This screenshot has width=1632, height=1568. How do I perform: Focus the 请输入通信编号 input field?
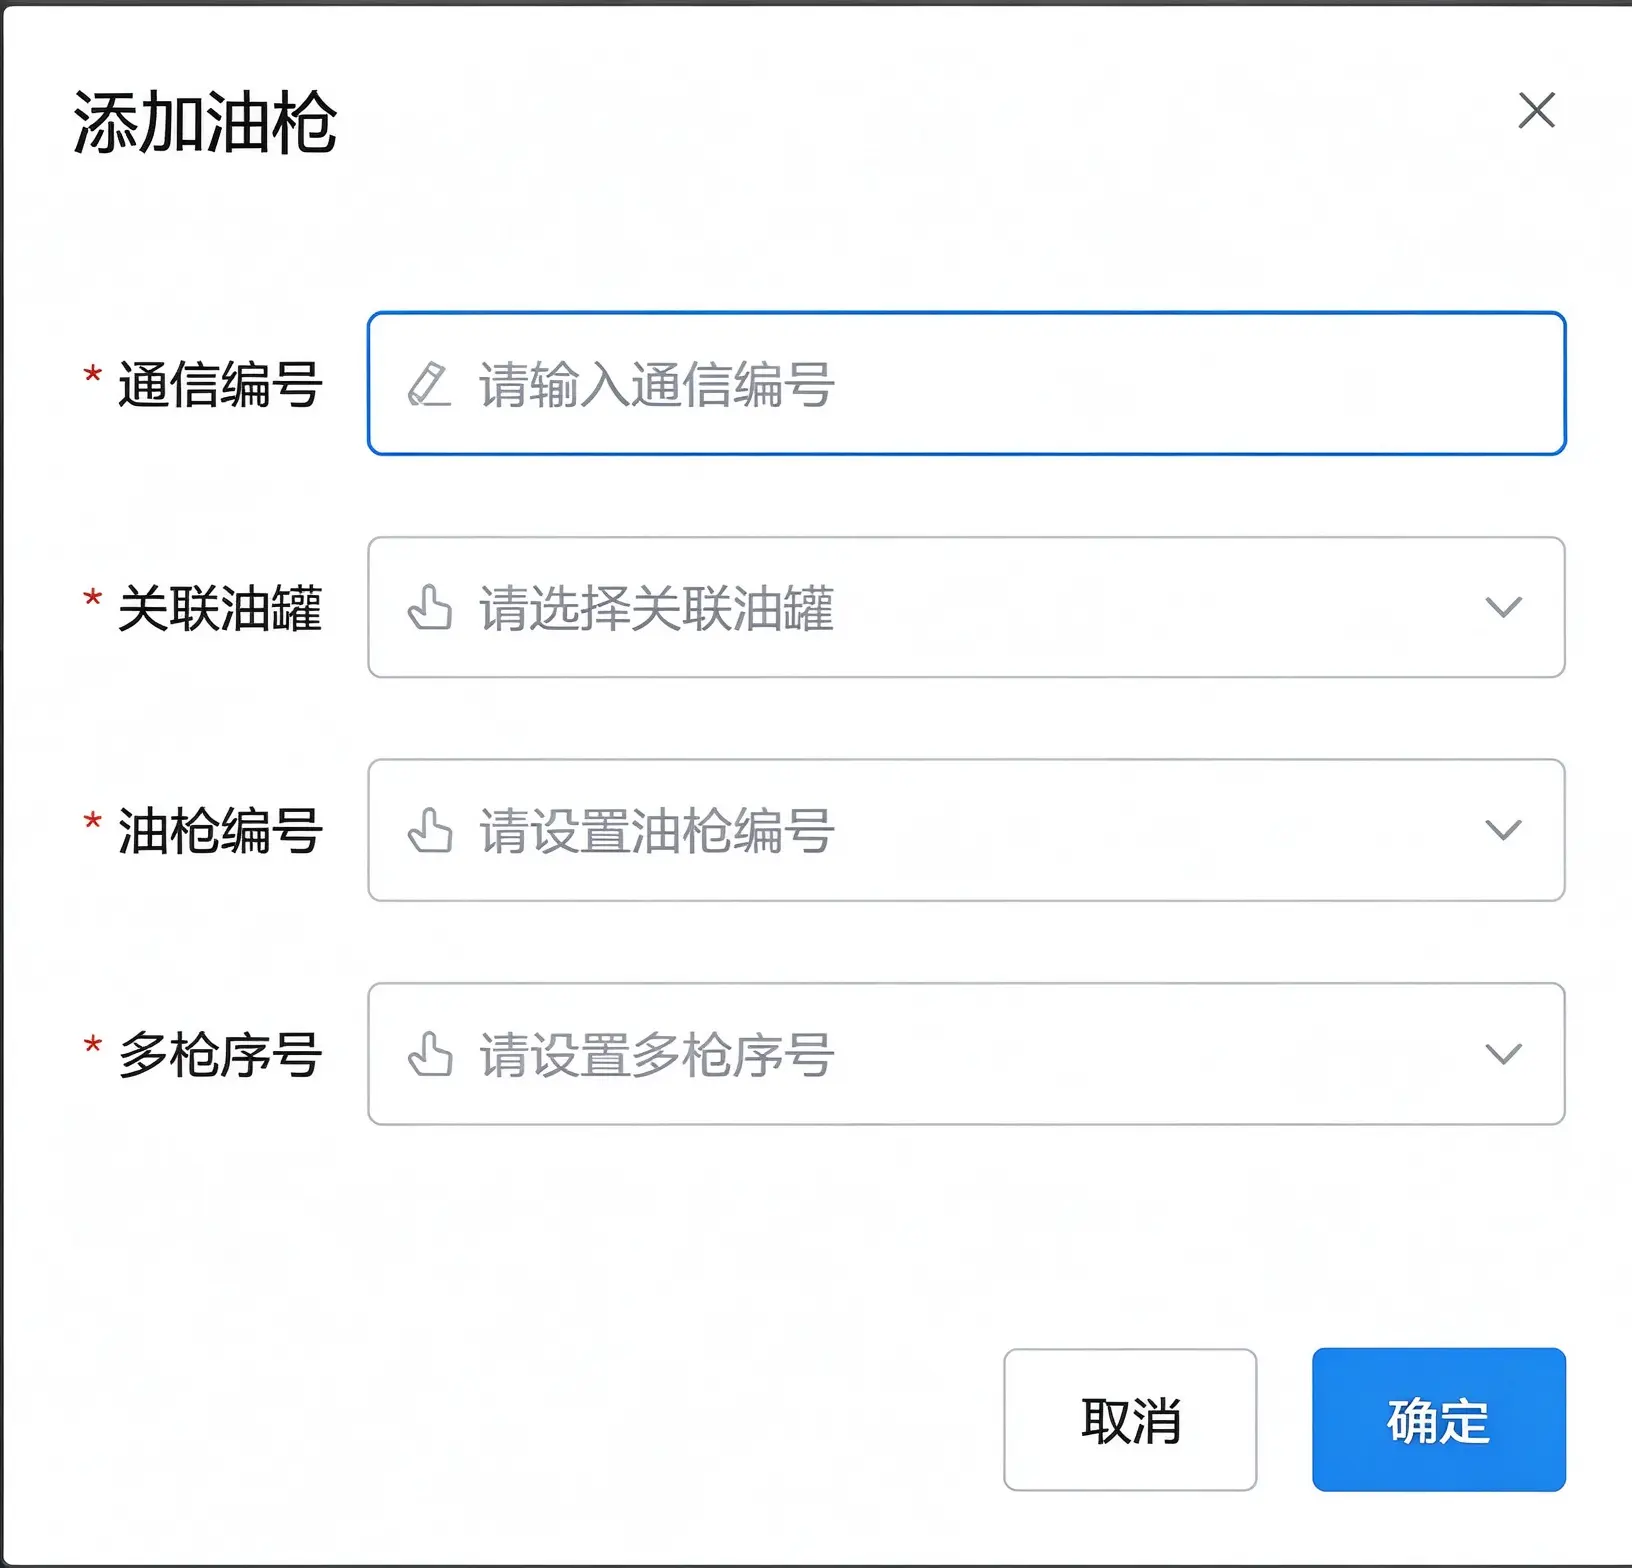(x=966, y=384)
